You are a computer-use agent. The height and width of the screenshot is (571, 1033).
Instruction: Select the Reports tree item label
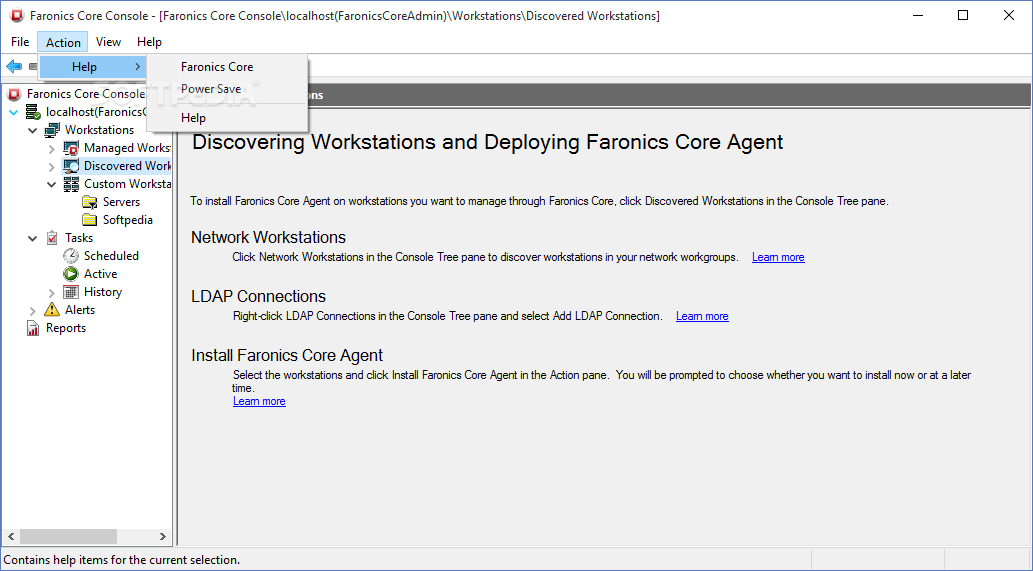[x=66, y=328]
